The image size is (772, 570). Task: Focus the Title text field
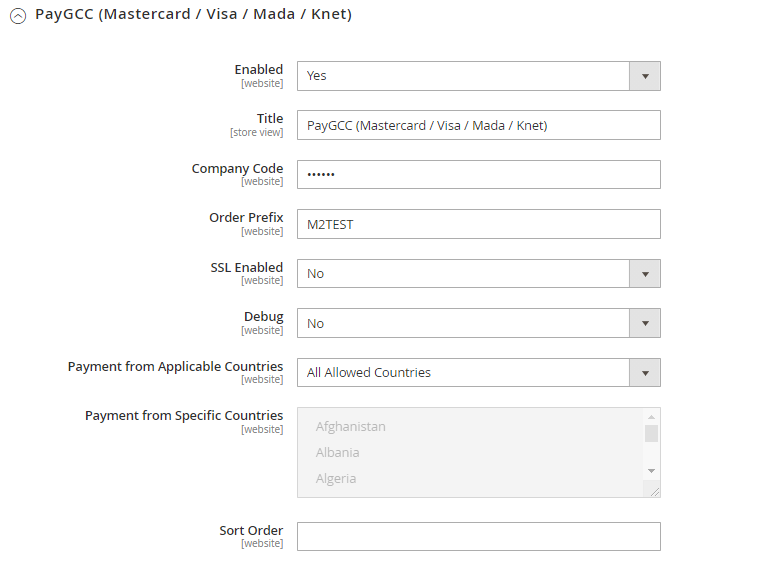(478, 125)
